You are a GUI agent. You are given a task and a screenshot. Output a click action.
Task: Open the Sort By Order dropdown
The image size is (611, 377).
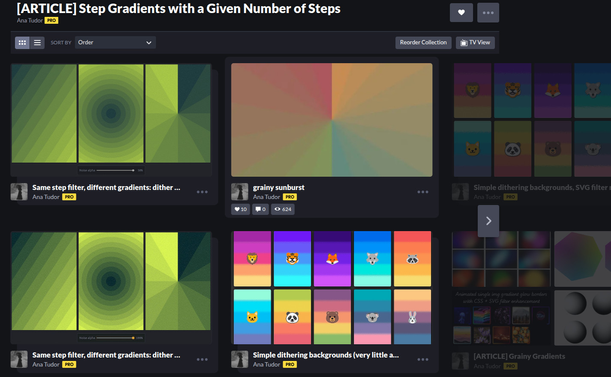(x=115, y=42)
